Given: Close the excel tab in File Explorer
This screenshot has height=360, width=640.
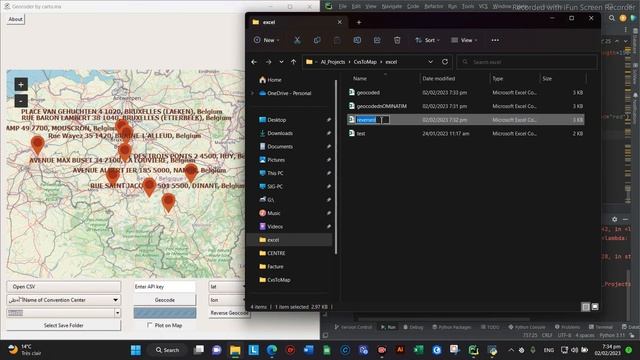Looking at the screenshot, I should tap(340, 22).
